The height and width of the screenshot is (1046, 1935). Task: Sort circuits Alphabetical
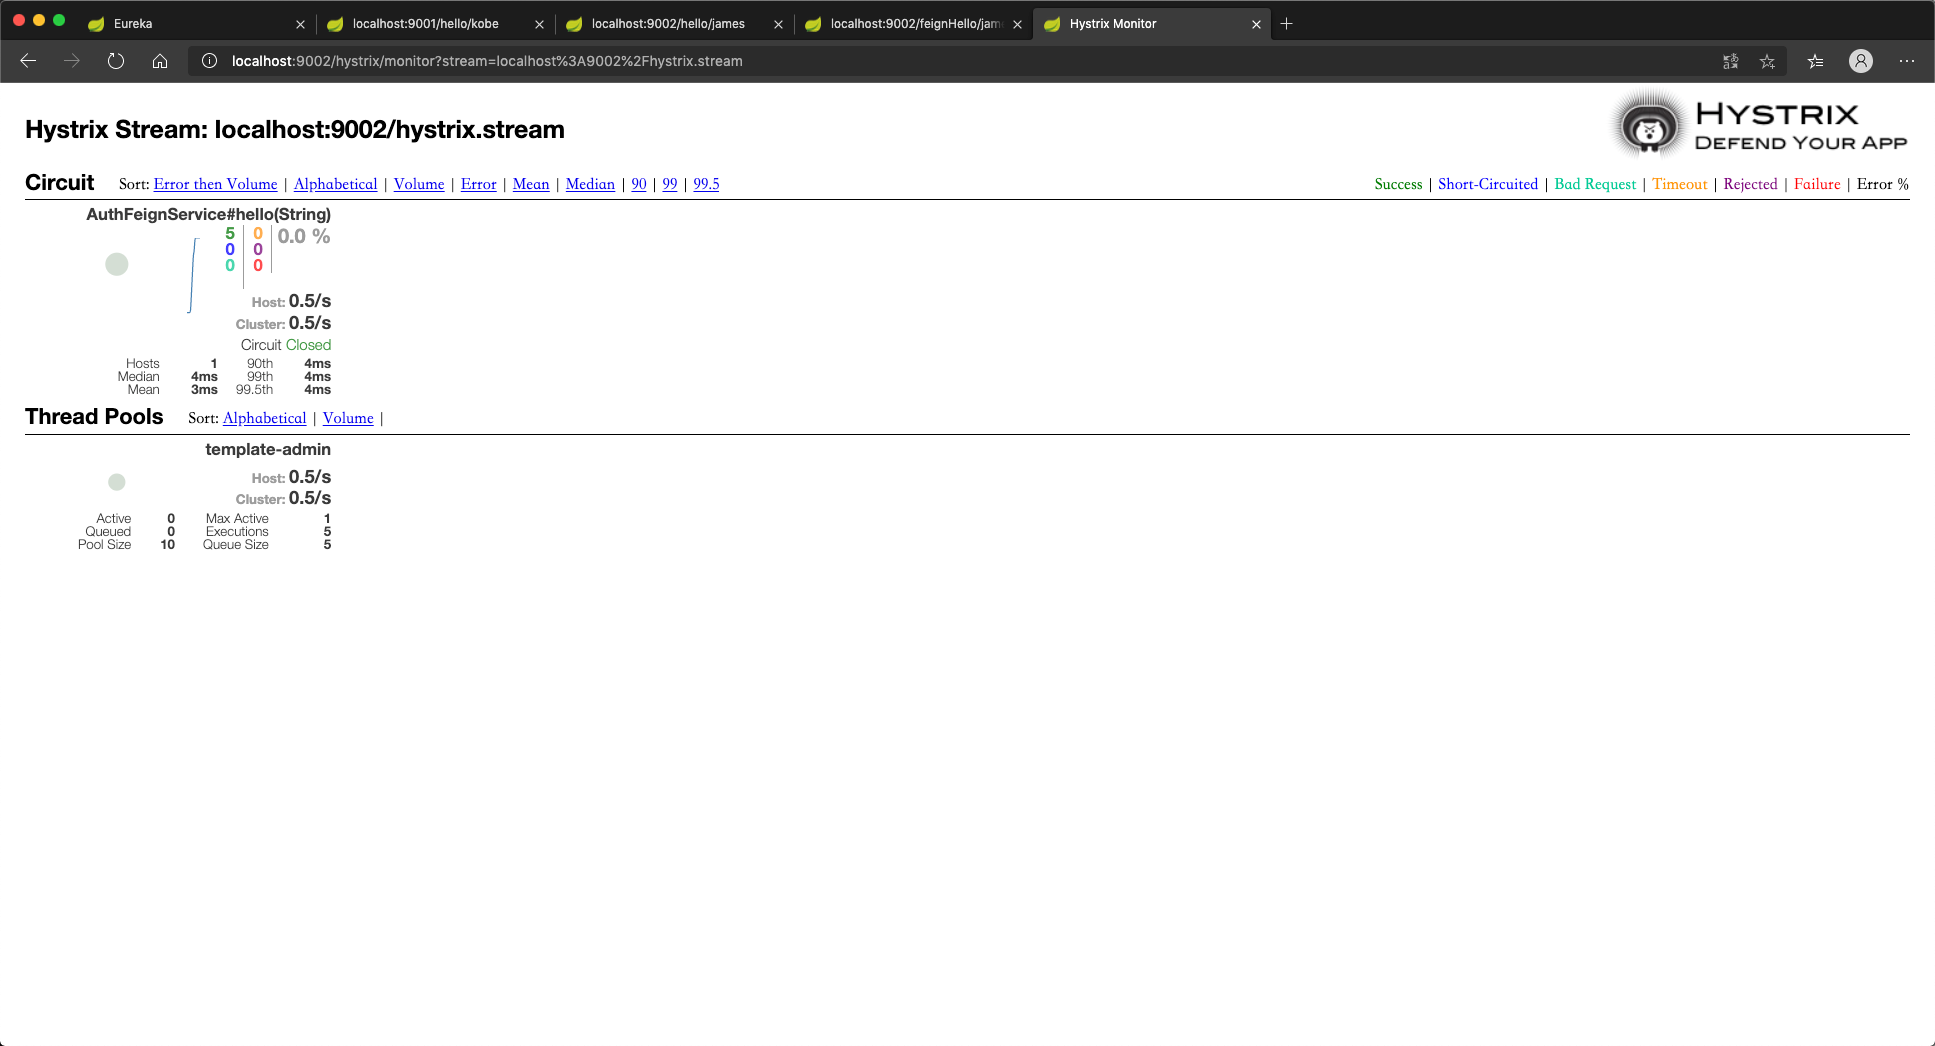click(335, 184)
